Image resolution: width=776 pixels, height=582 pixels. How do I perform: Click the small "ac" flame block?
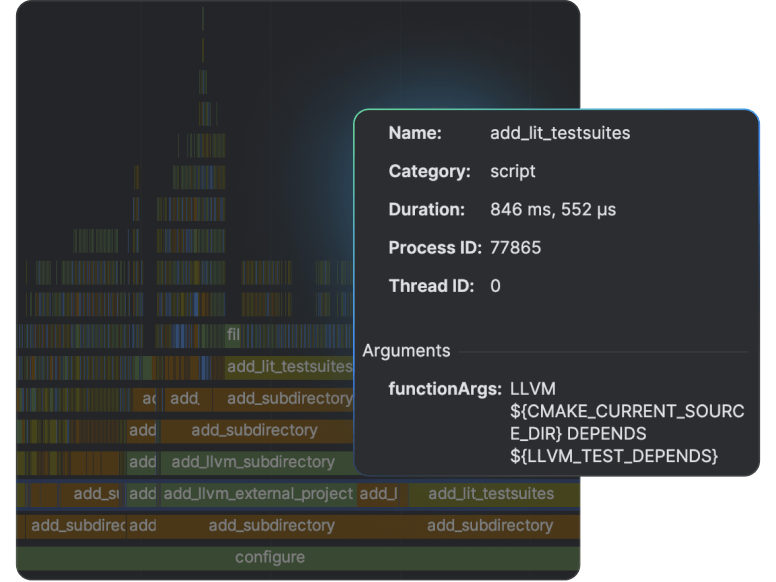[x=148, y=398]
